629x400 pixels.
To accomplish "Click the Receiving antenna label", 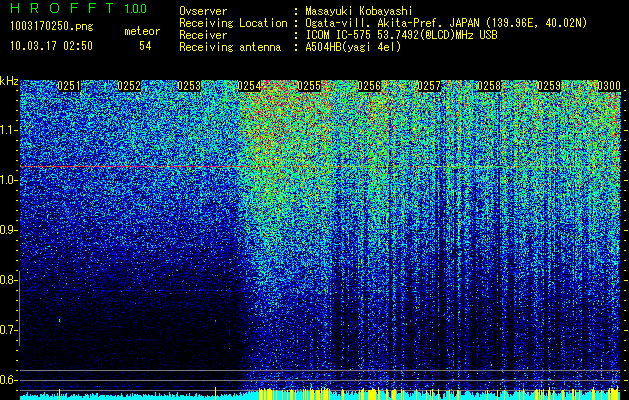I will coord(230,47).
